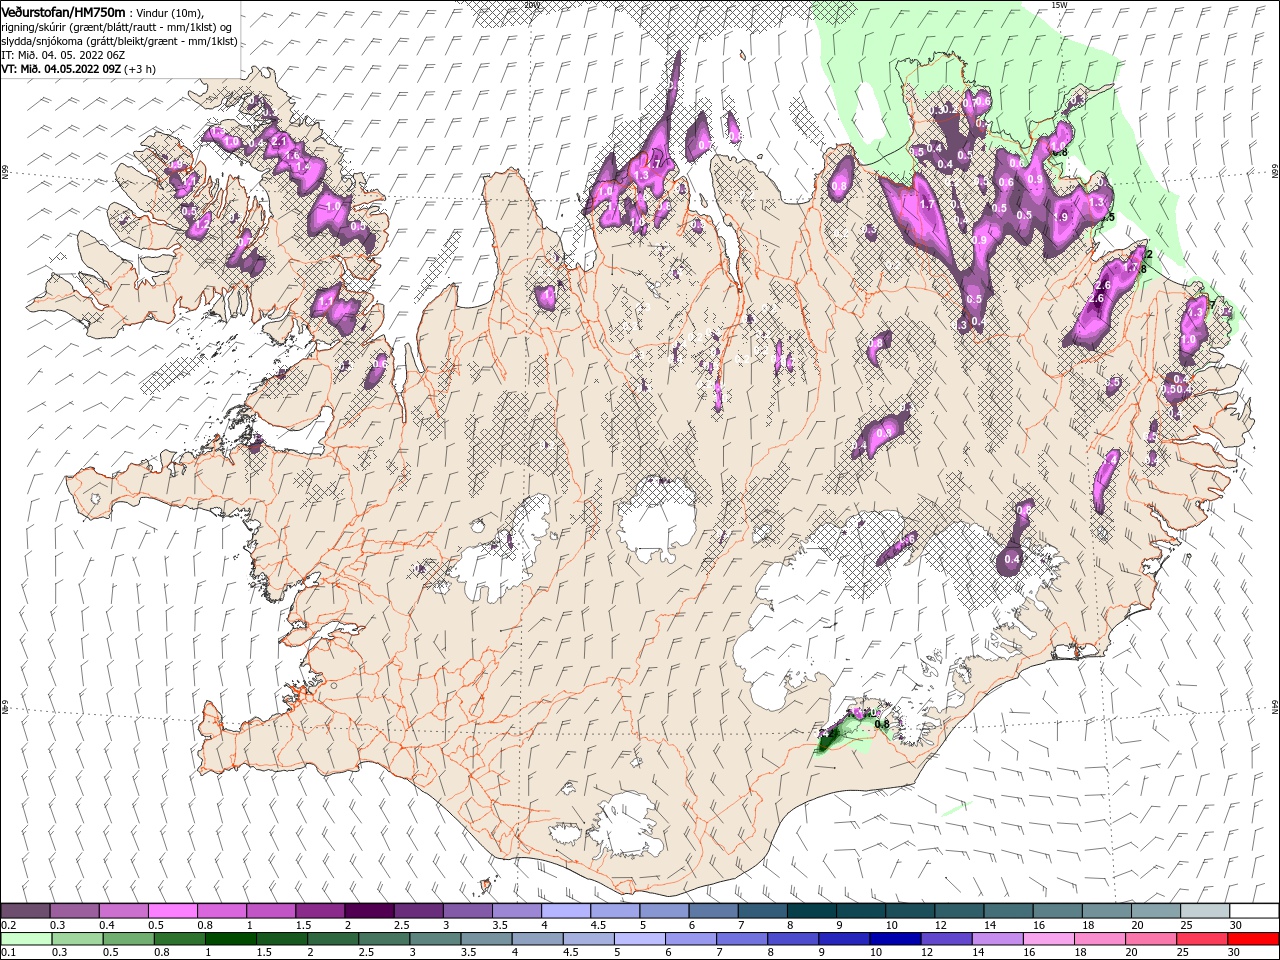Pick light blue rain swatch between 5 and 6

[x=640, y=939]
